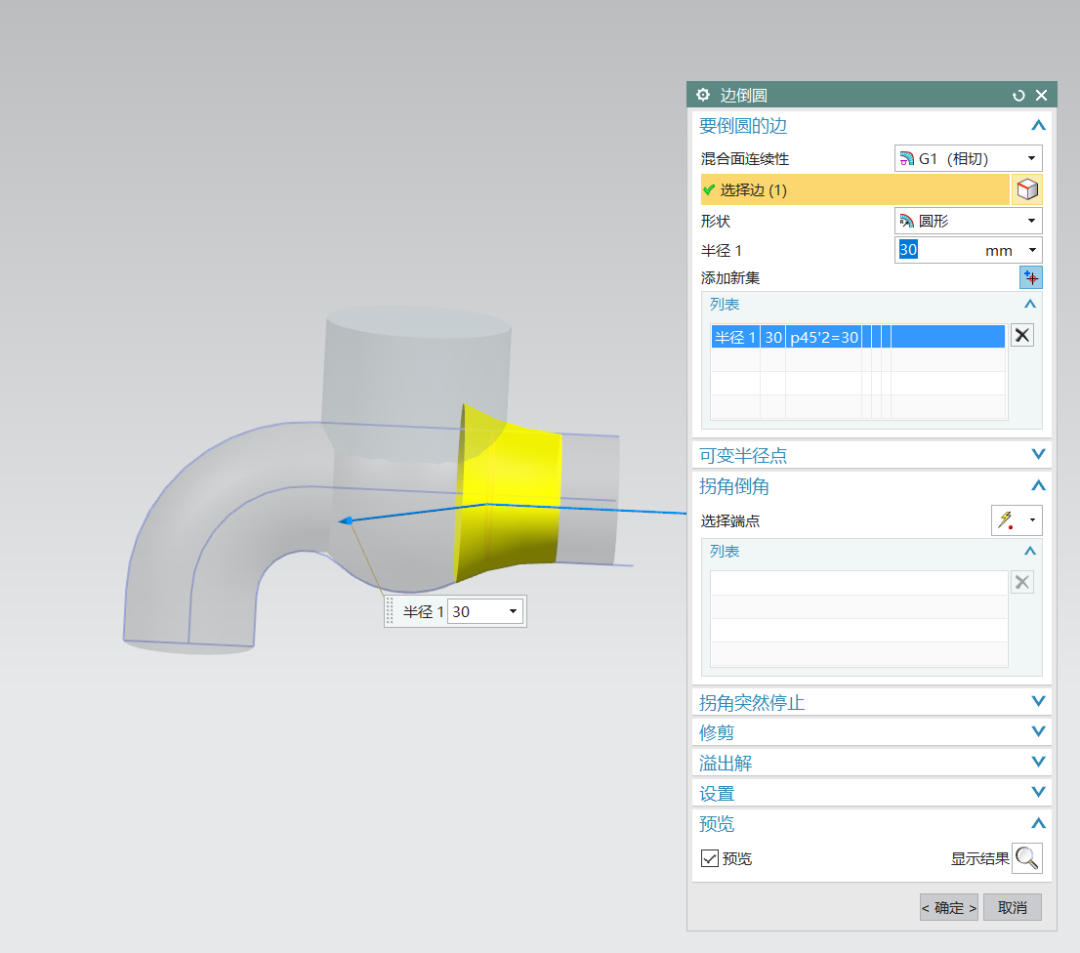Image resolution: width=1080 pixels, height=953 pixels.
Task: Open the 选择端点 point type dropdown arrow
Action: (1032, 520)
